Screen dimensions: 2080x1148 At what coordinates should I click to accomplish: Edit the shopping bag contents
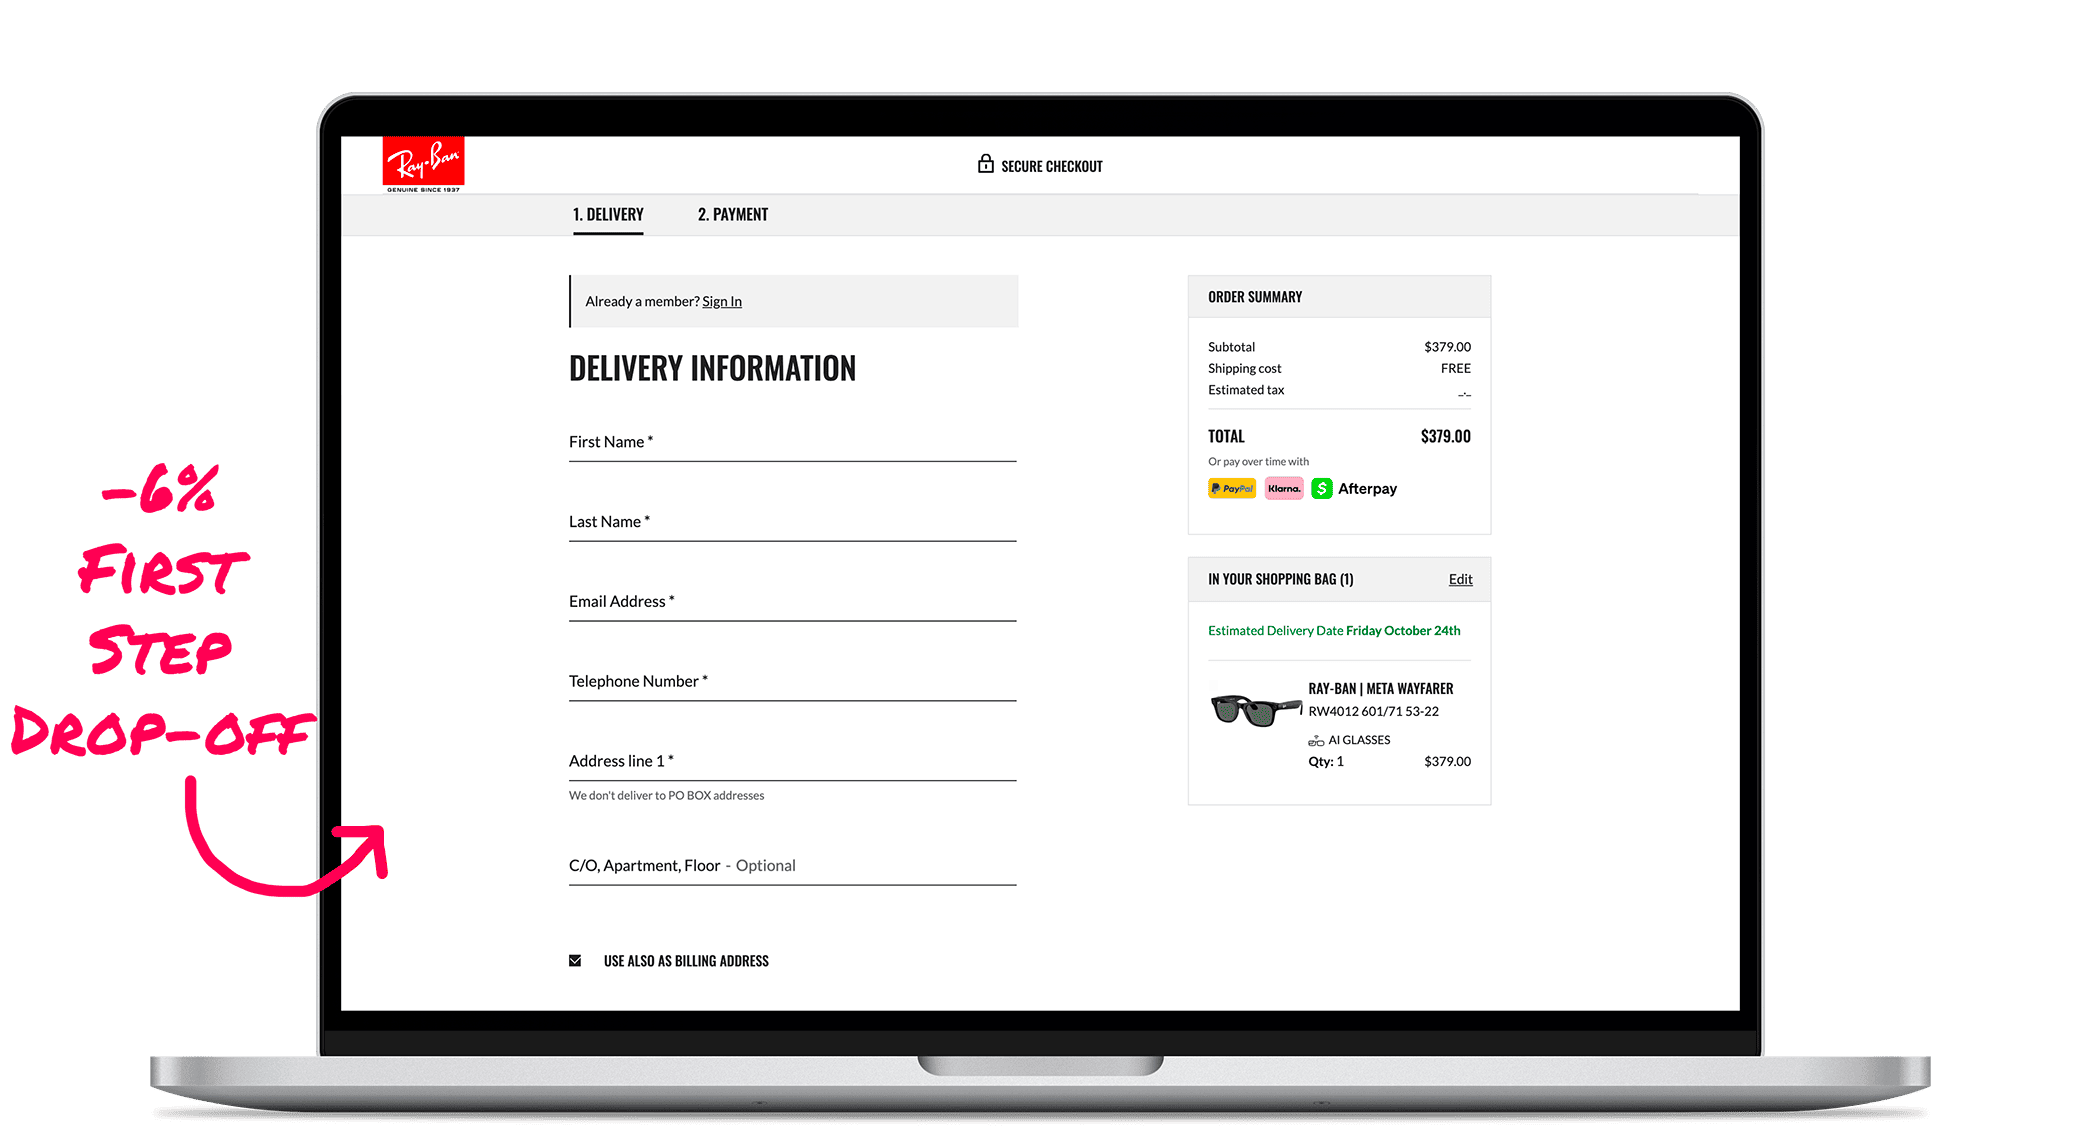(x=1460, y=579)
